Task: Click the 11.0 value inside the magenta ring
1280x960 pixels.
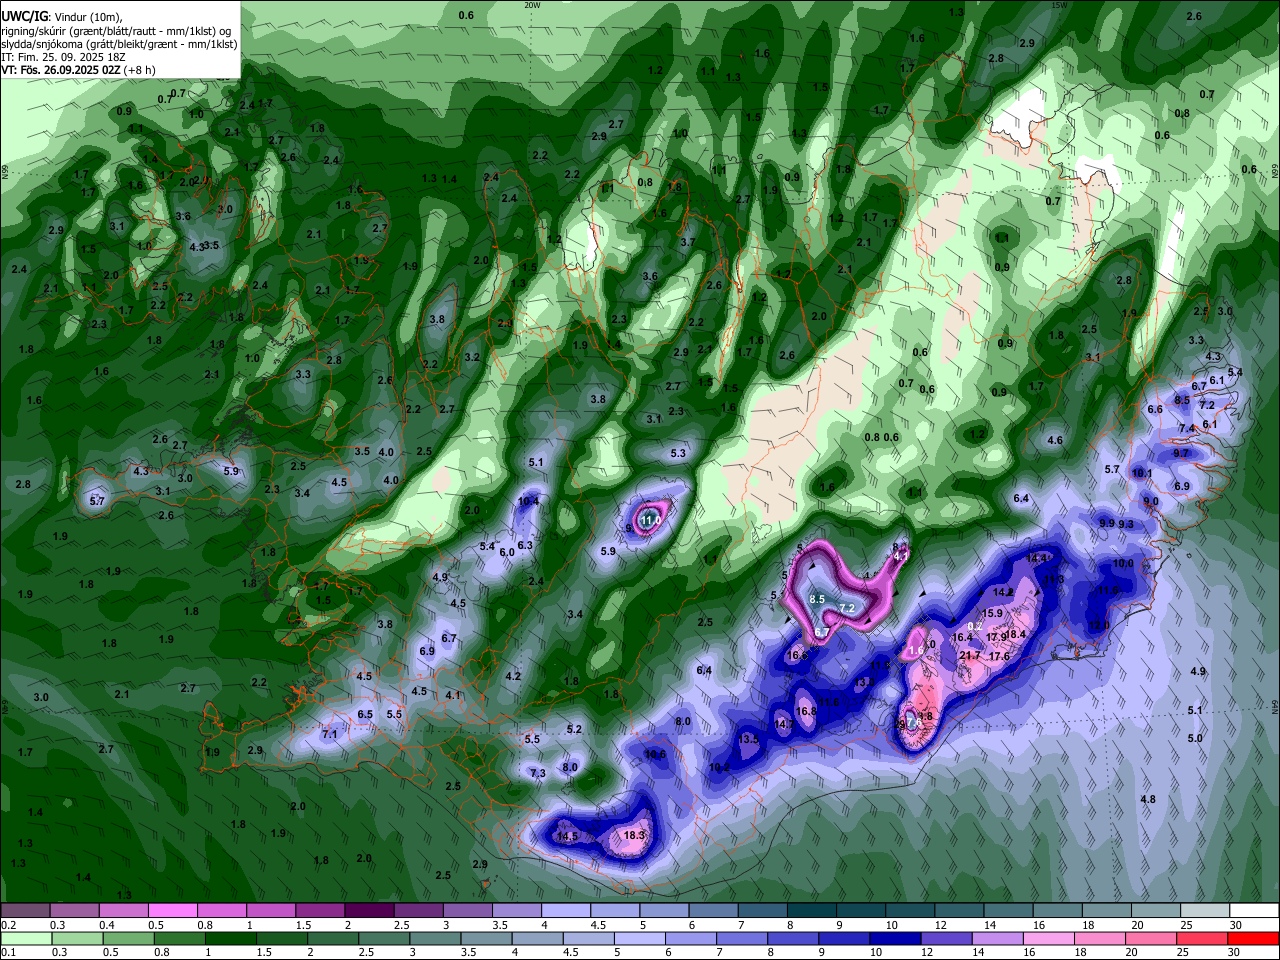Action: pyautogui.click(x=651, y=521)
